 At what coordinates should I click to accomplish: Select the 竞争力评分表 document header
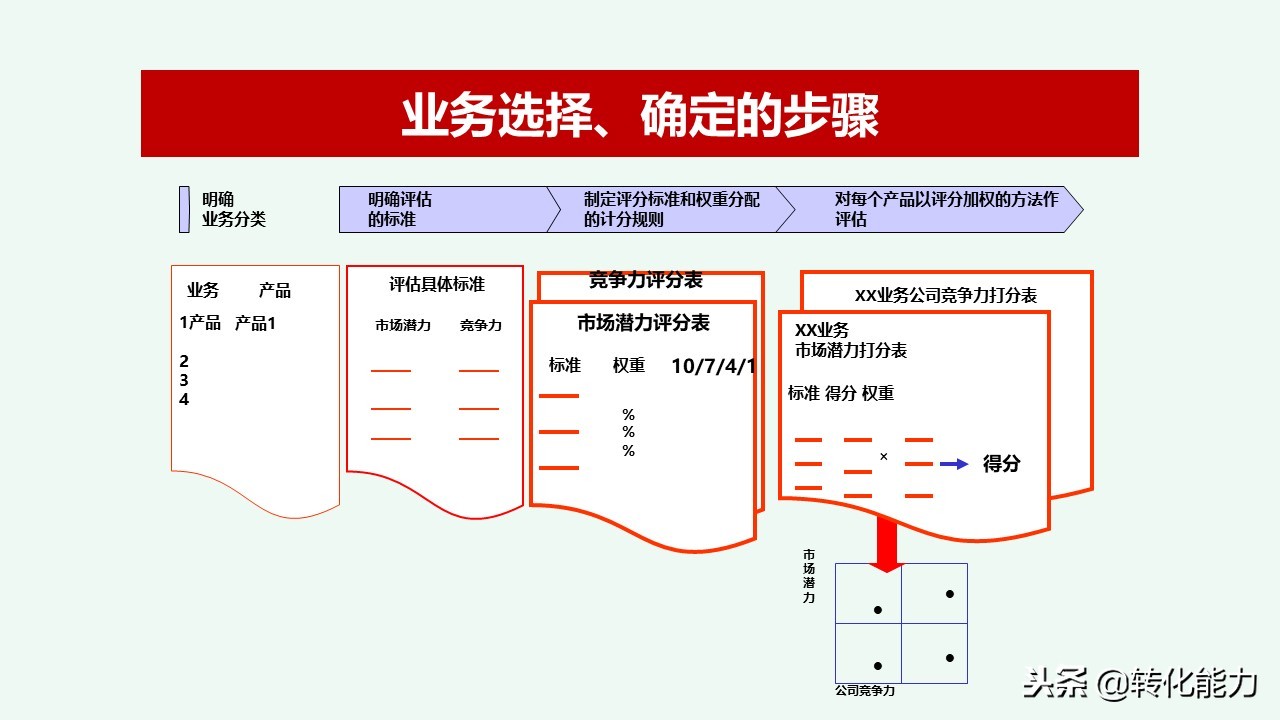pos(648,282)
